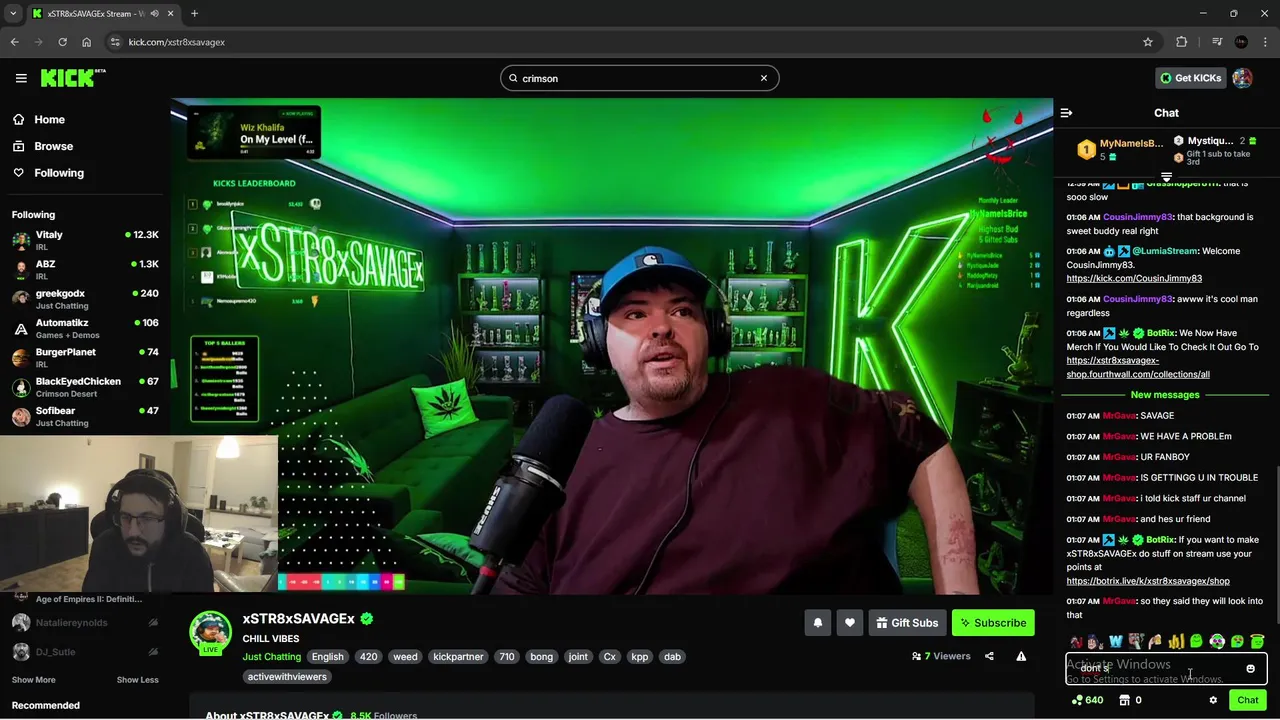Screen dimensions: 1280x720
Task: Open the hamburger sidebar menu
Action: tap(21, 78)
